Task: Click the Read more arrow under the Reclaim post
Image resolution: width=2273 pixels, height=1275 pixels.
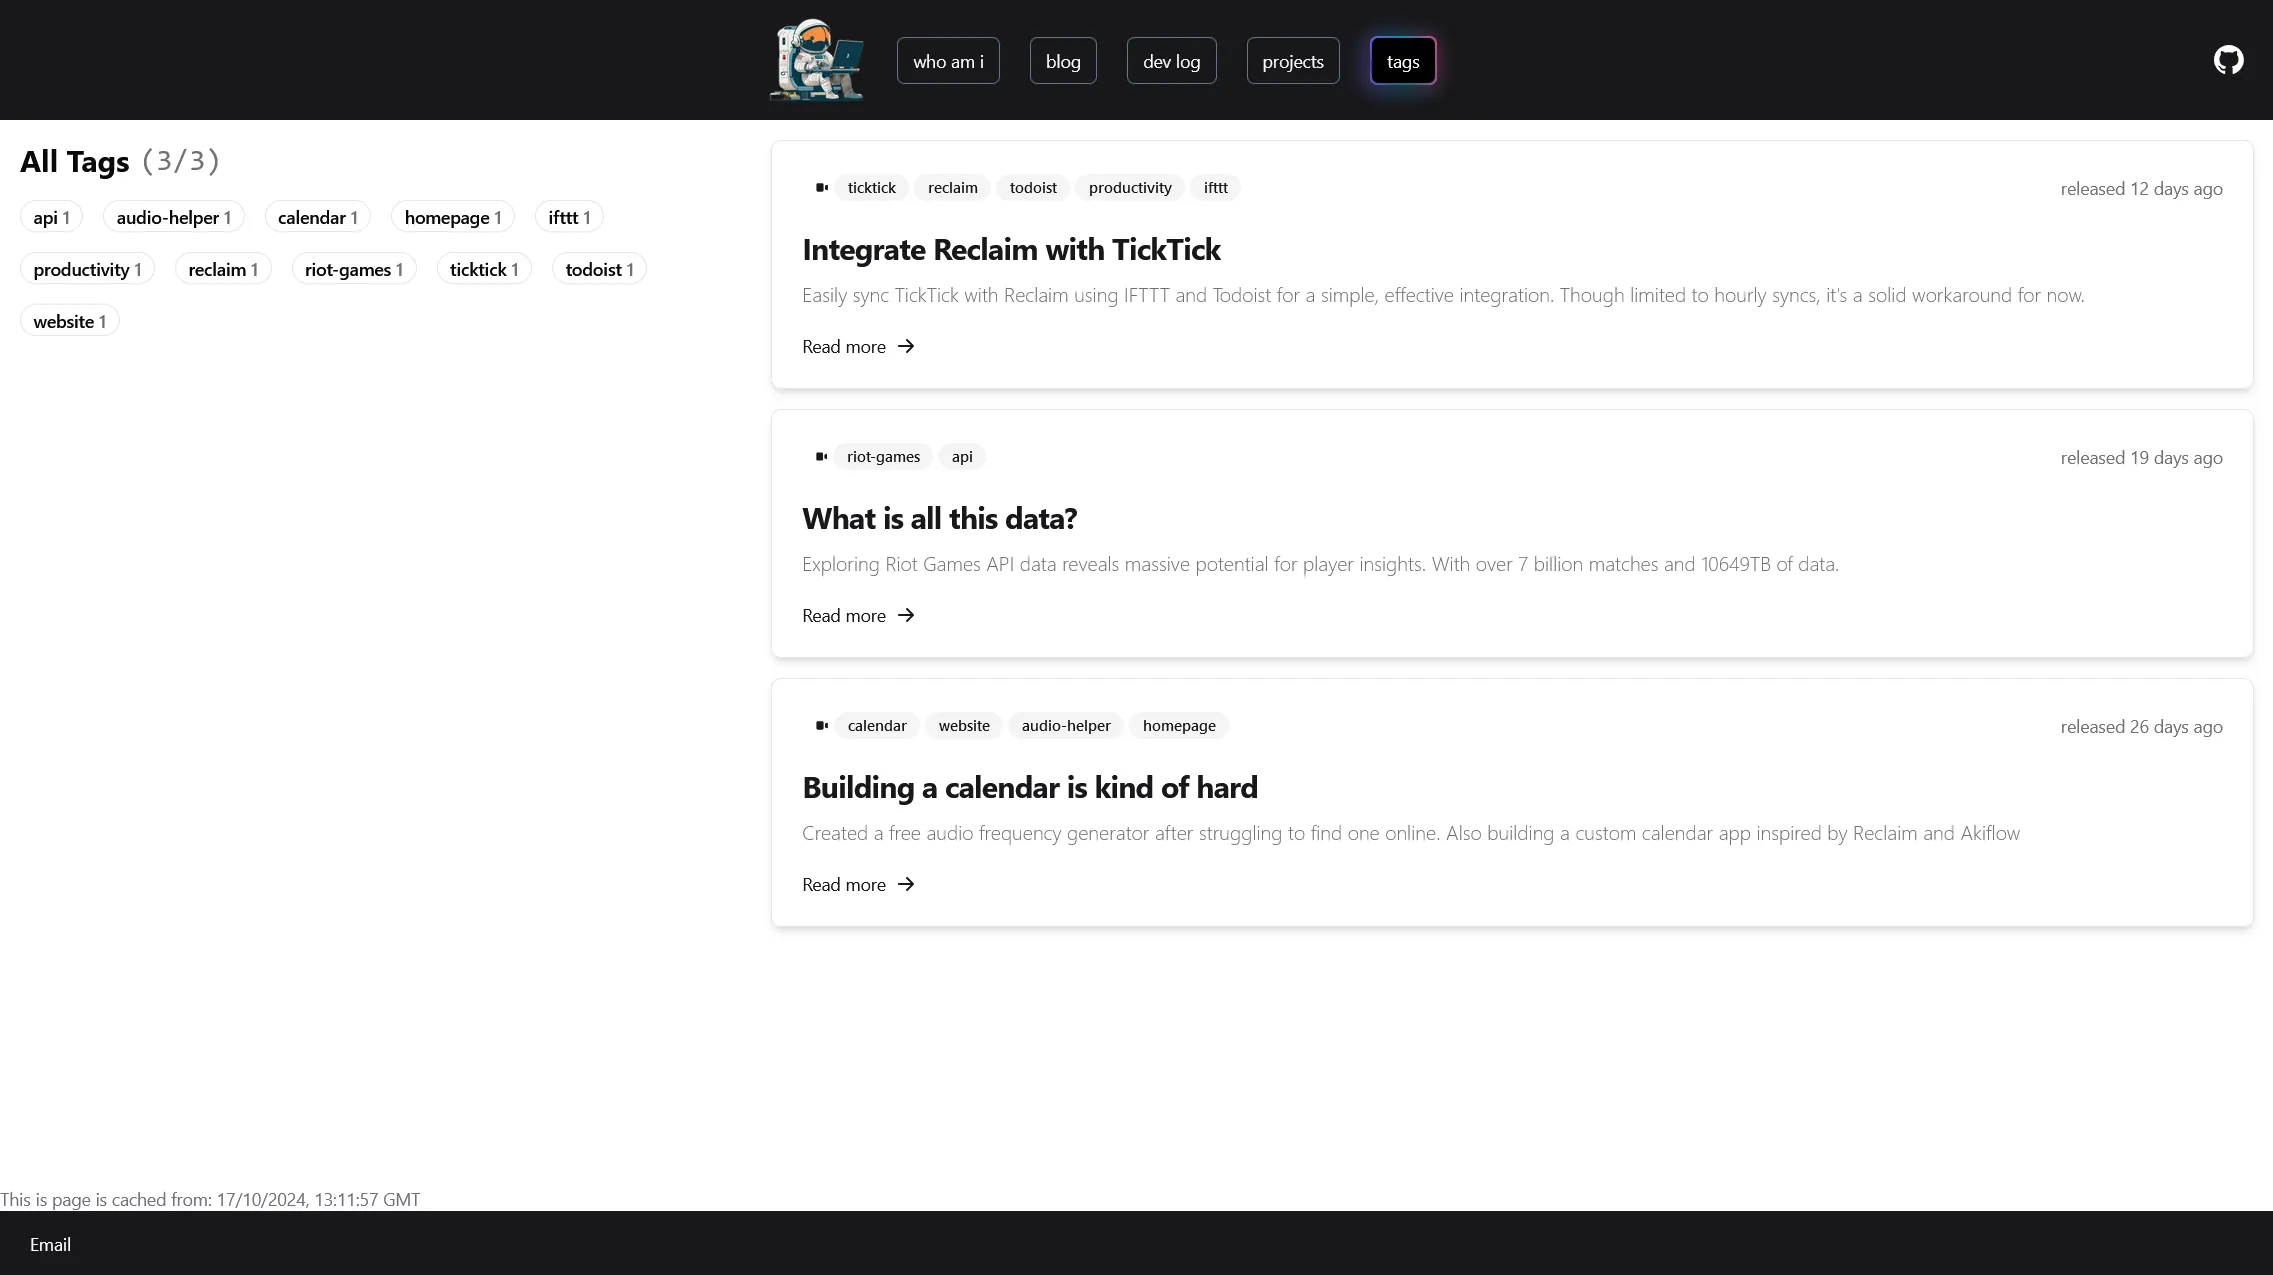Action: pyautogui.click(x=906, y=346)
